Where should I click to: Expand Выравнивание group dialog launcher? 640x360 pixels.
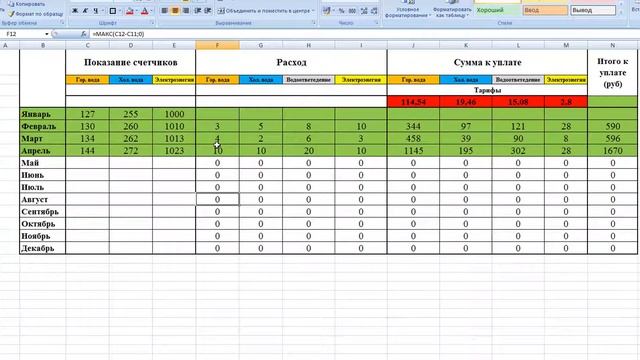tap(313, 23)
